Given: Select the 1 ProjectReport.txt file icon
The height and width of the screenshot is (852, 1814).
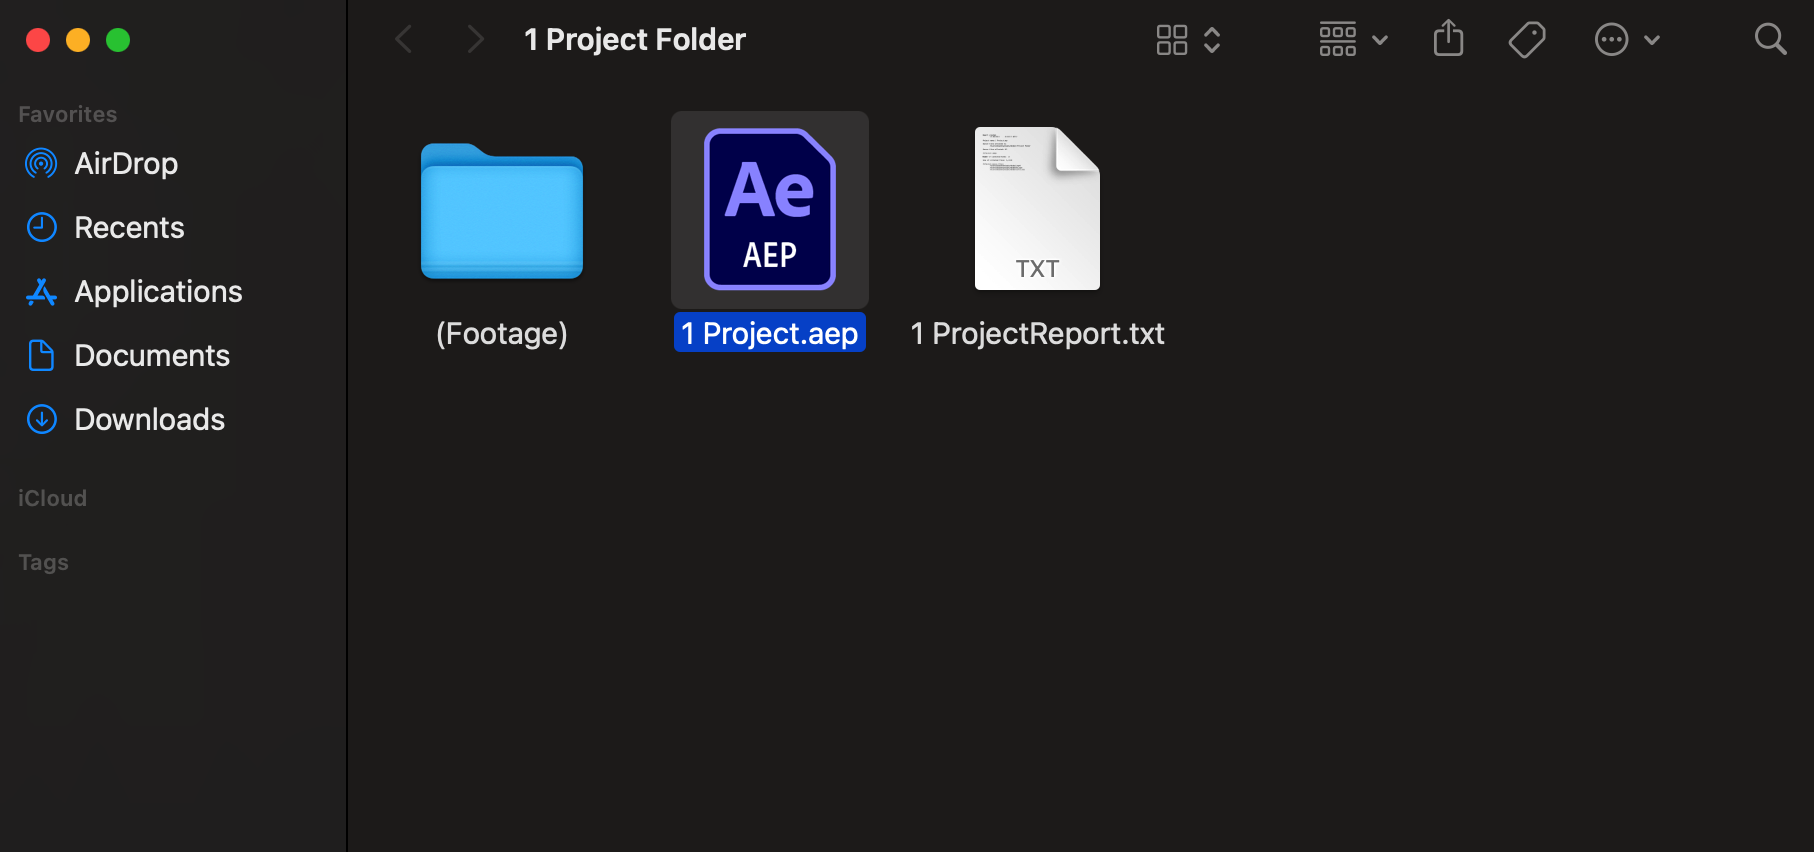Looking at the screenshot, I should (x=1037, y=209).
